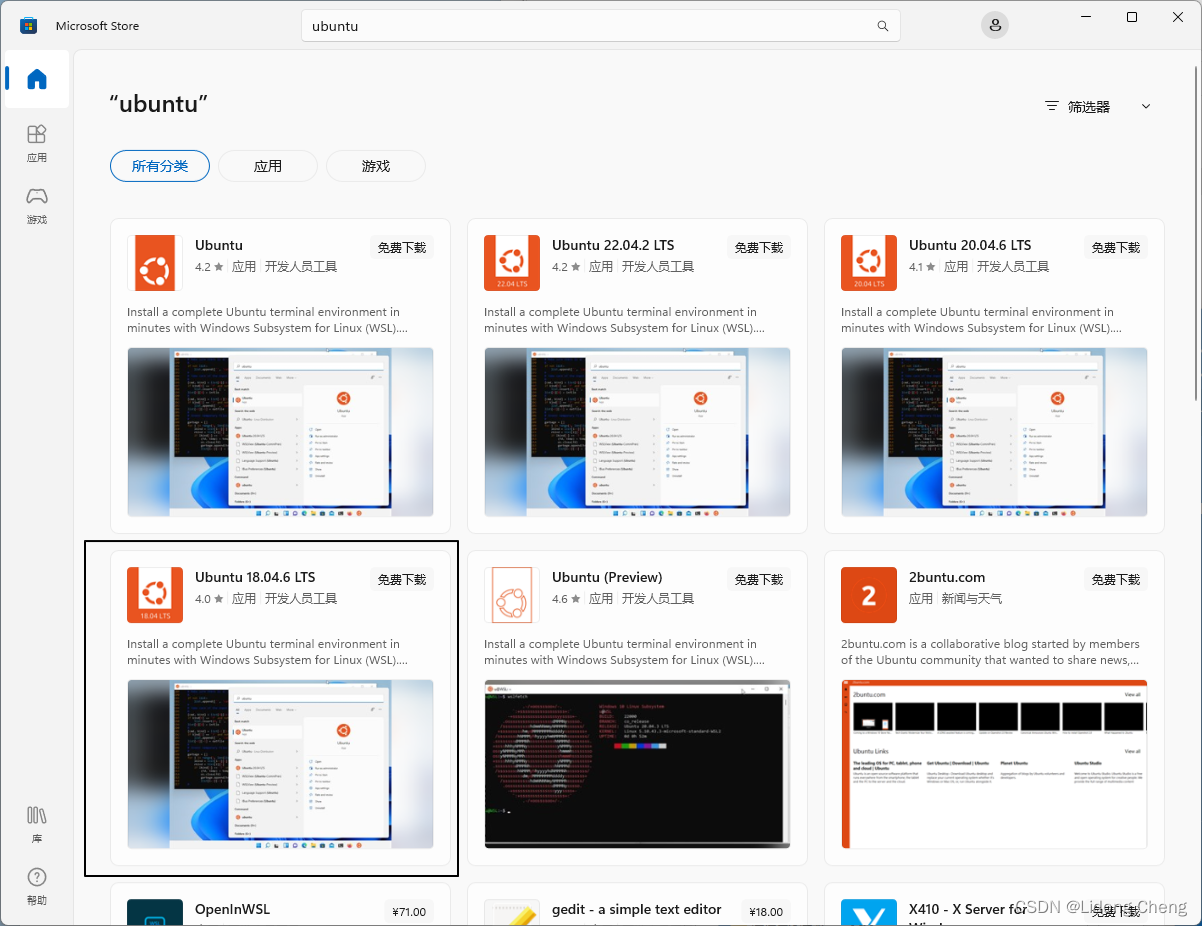Select the 所有分类 category tab

point(160,166)
